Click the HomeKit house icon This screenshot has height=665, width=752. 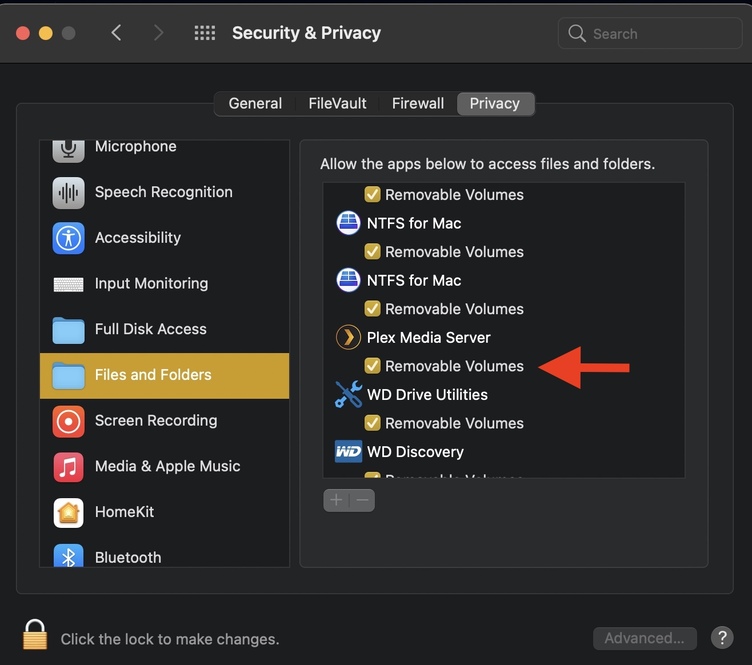coord(68,513)
